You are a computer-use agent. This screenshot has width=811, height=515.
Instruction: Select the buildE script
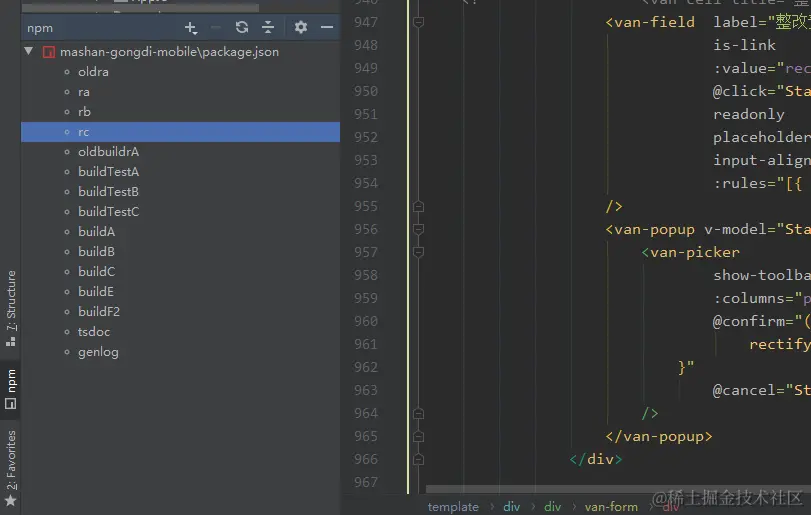(x=96, y=292)
